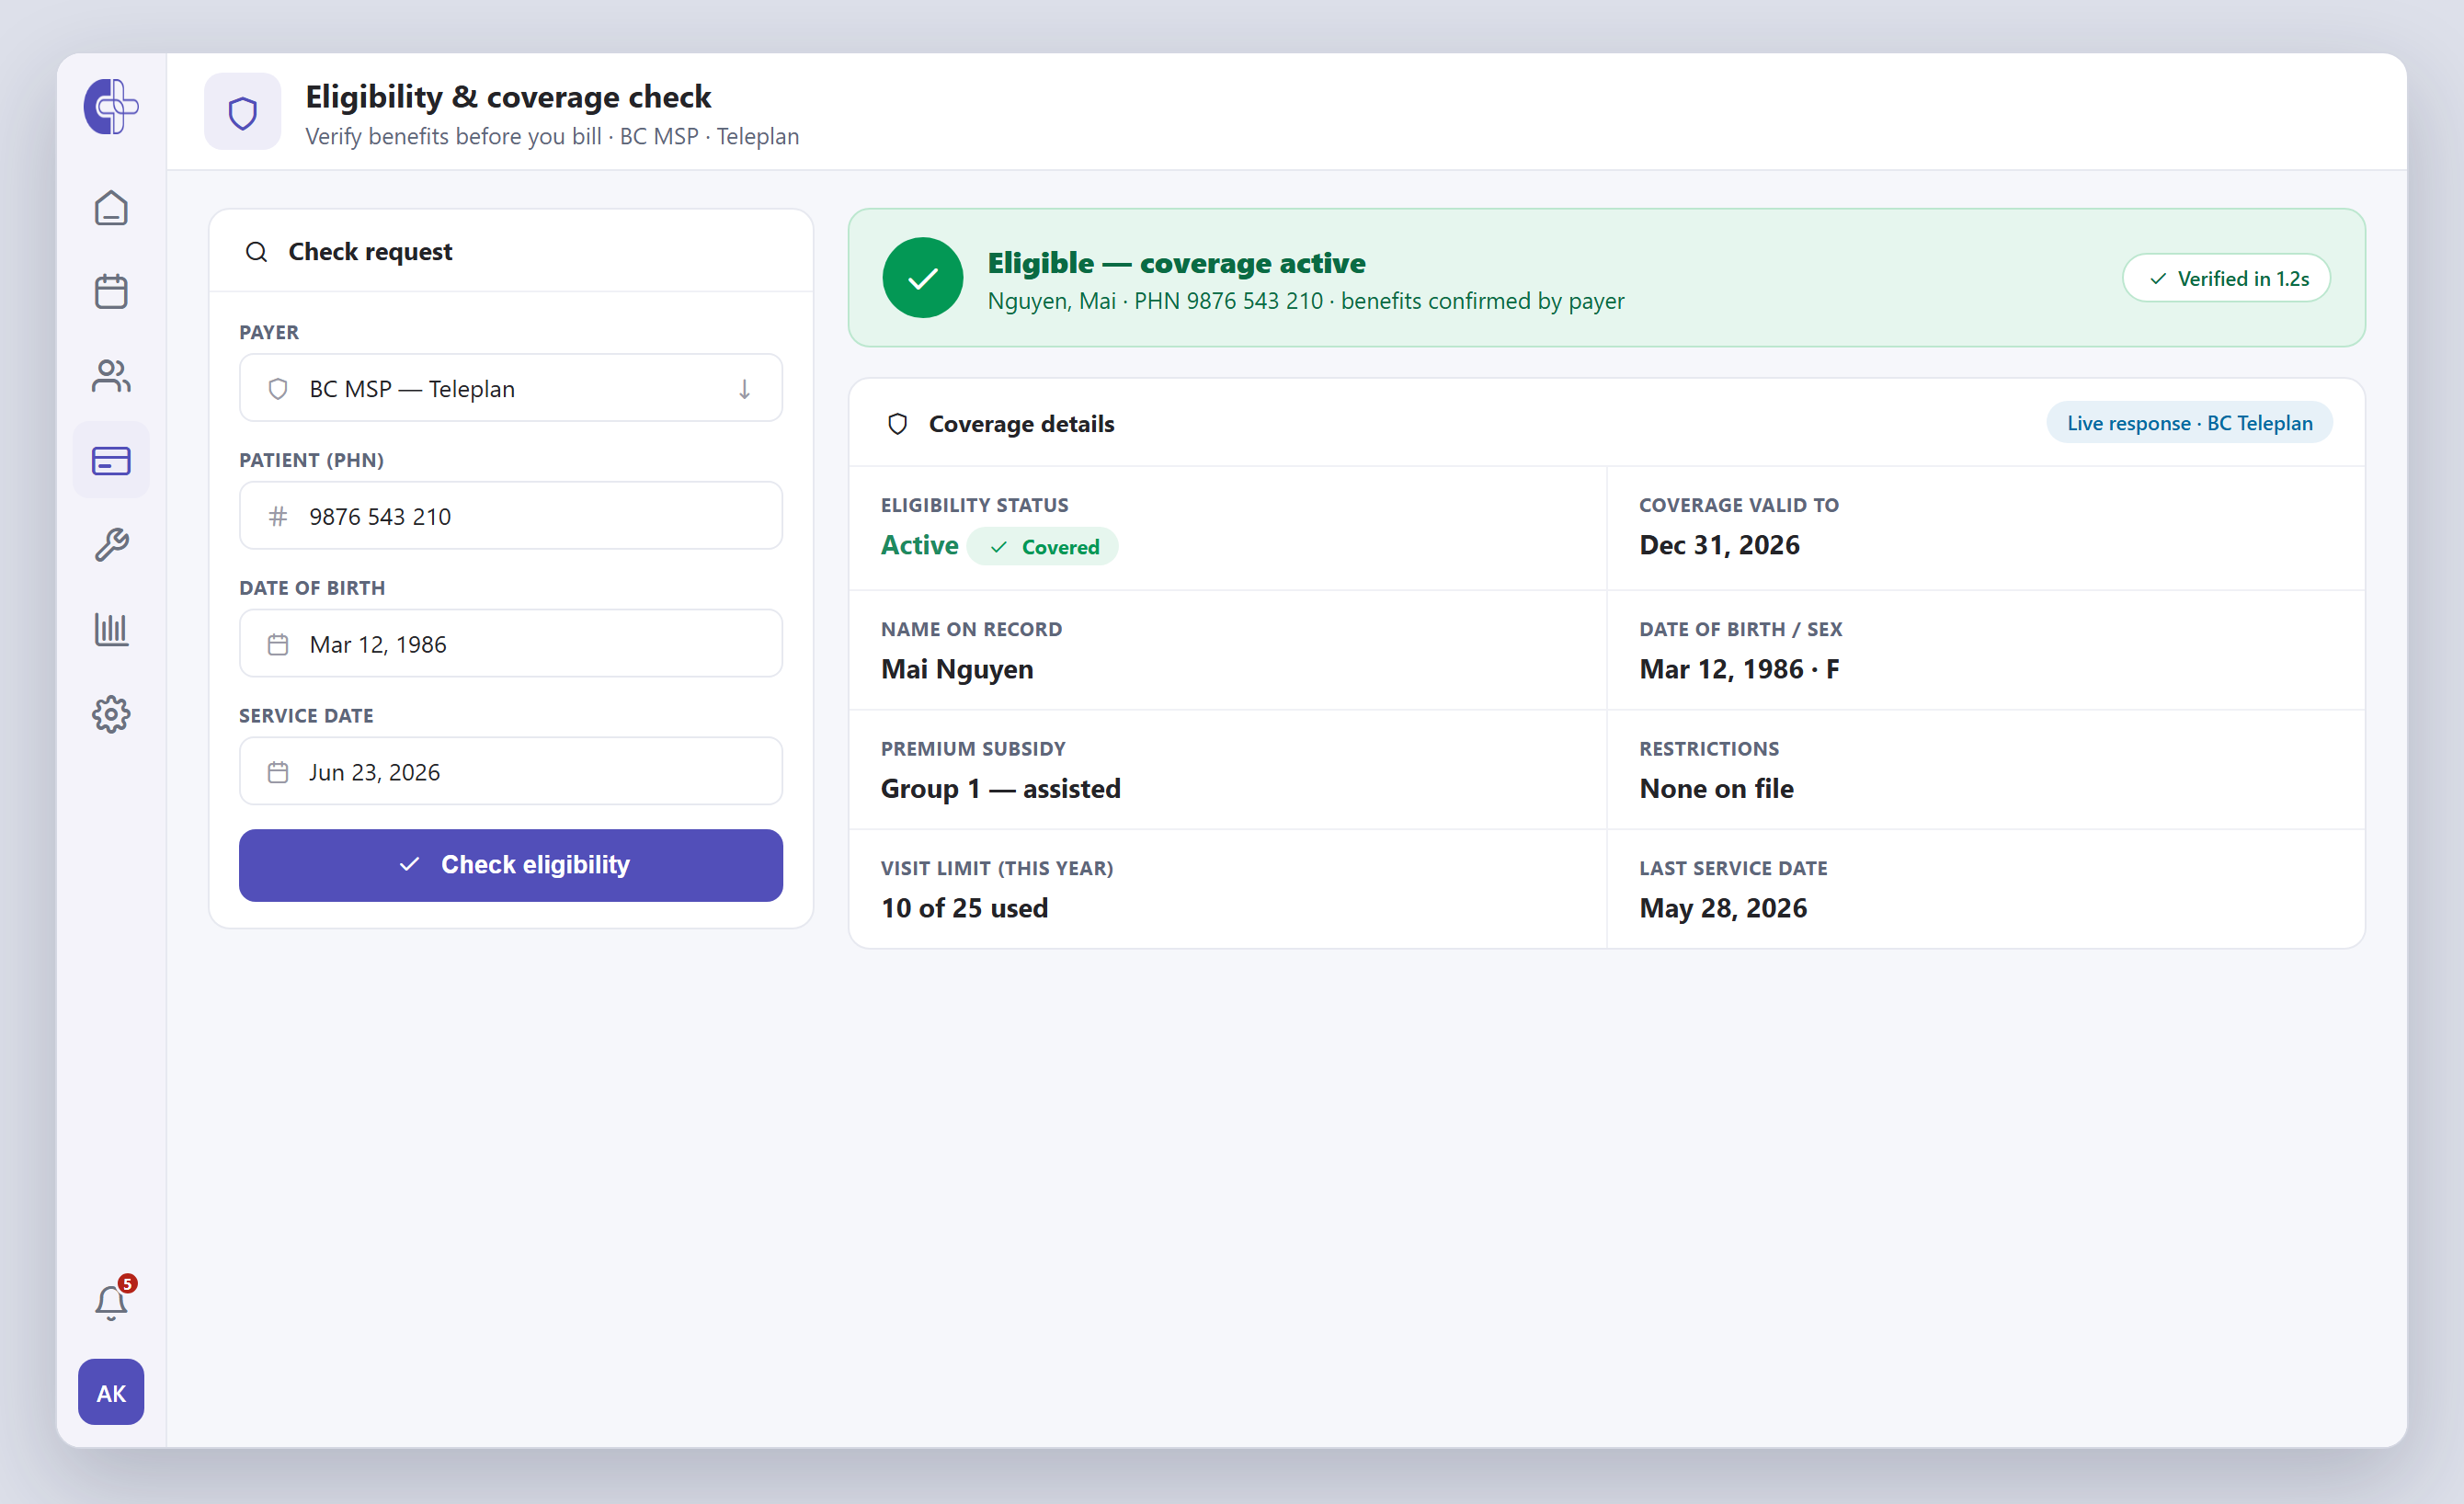Viewport: 2464px width, 1504px height.
Task: Click the shield icon beside page title
Action: 243,112
